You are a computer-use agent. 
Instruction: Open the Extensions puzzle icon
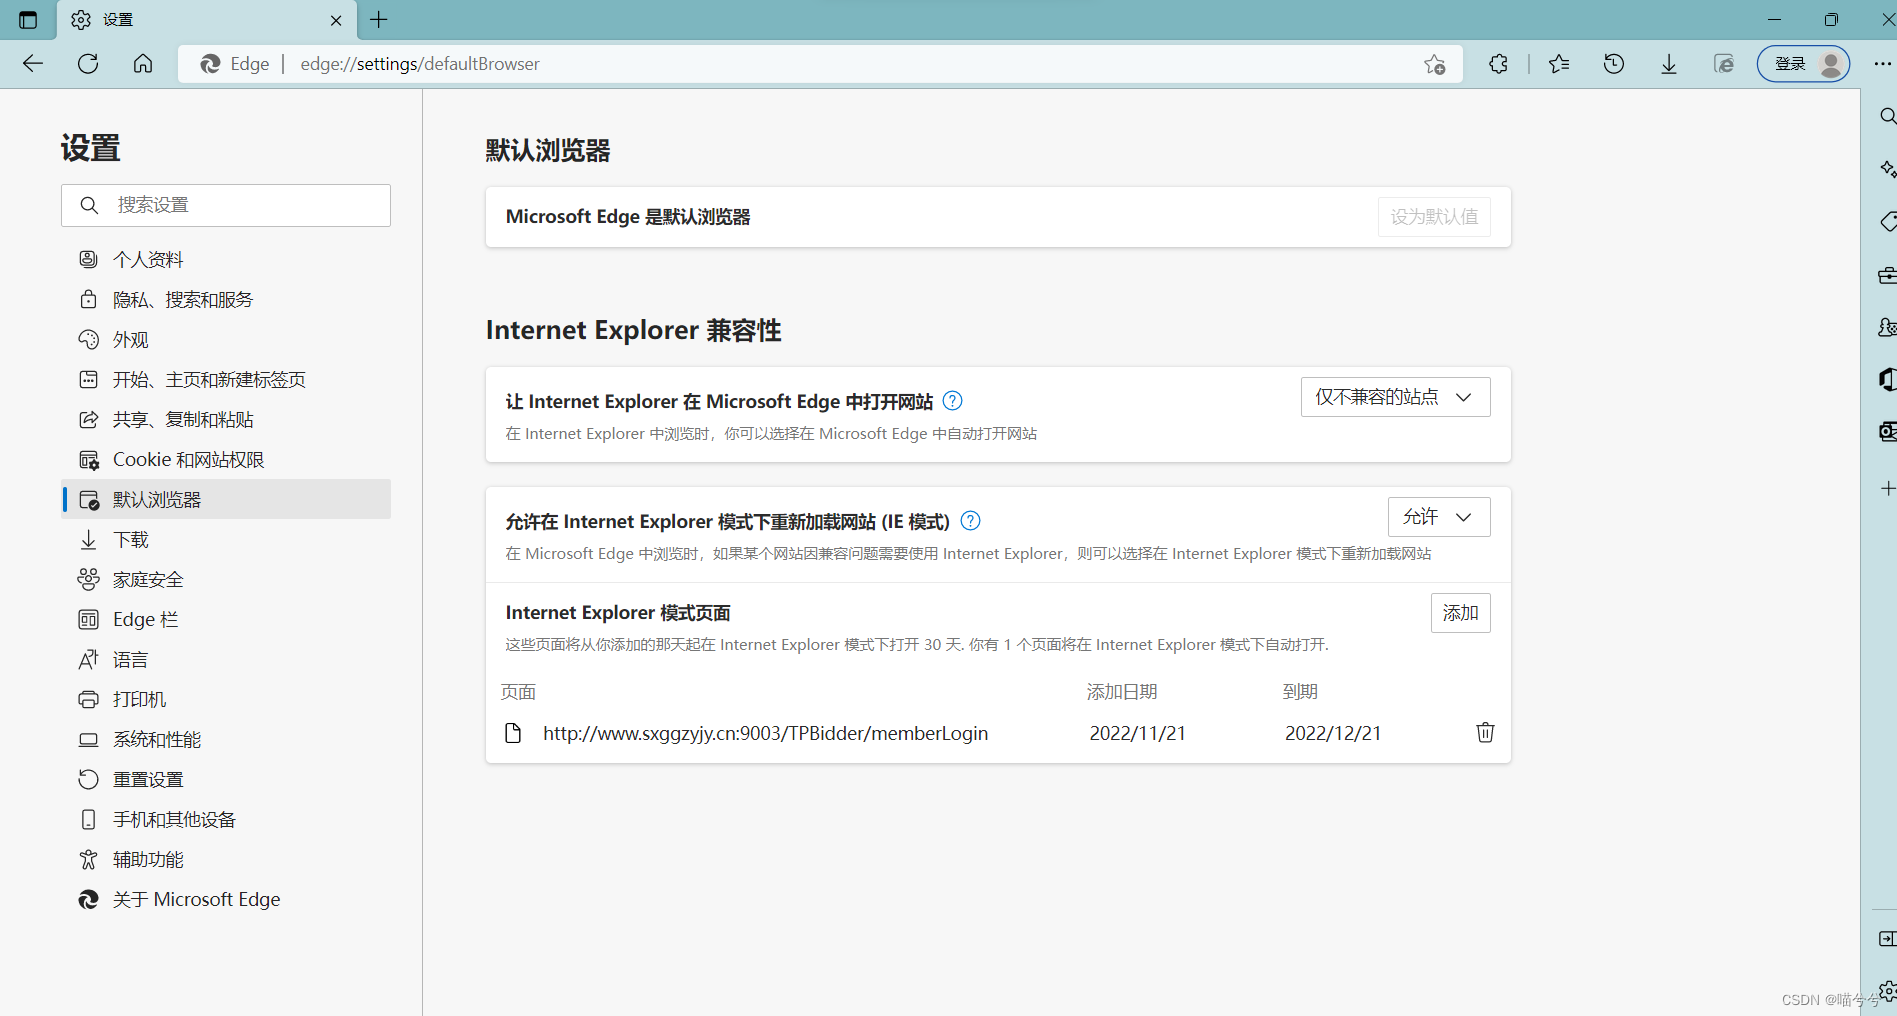pyautogui.click(x=1498, y=64)
